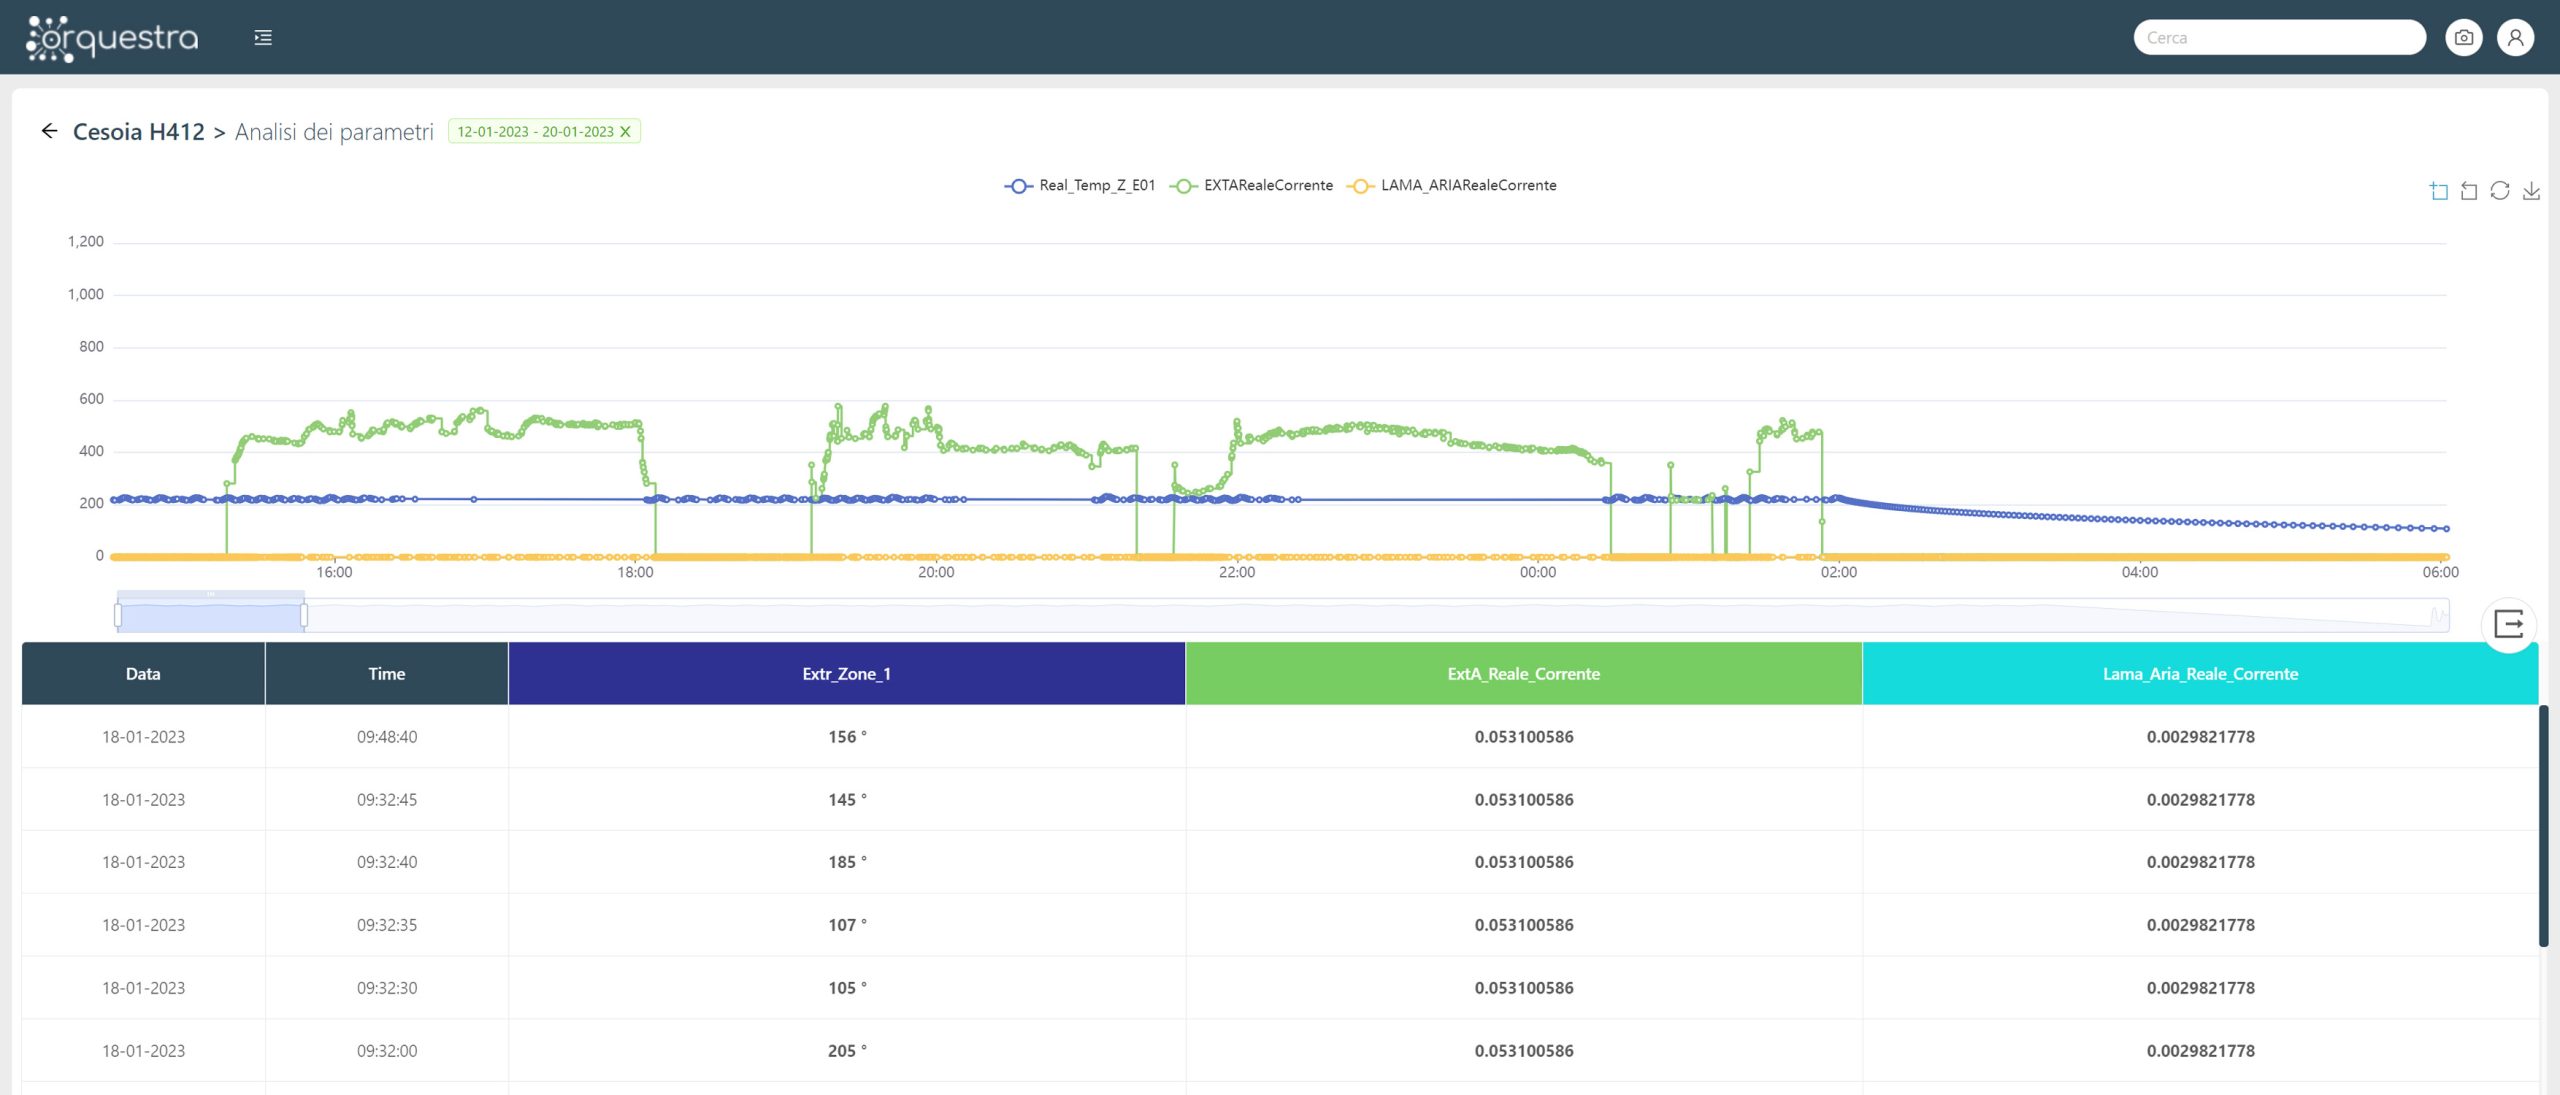Go back using the left arrow
Viewport: 2560px width, 1095px height.
[49, 131]
